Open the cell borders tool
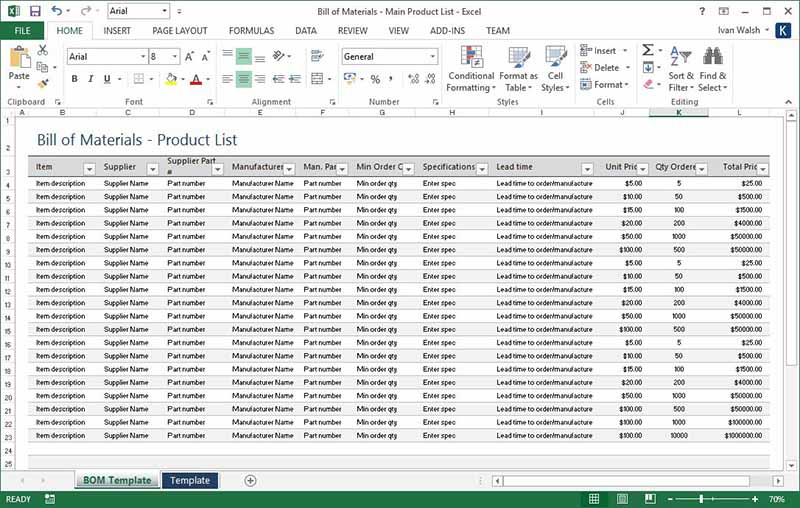 pyautogui.click(x=139, y=79)
